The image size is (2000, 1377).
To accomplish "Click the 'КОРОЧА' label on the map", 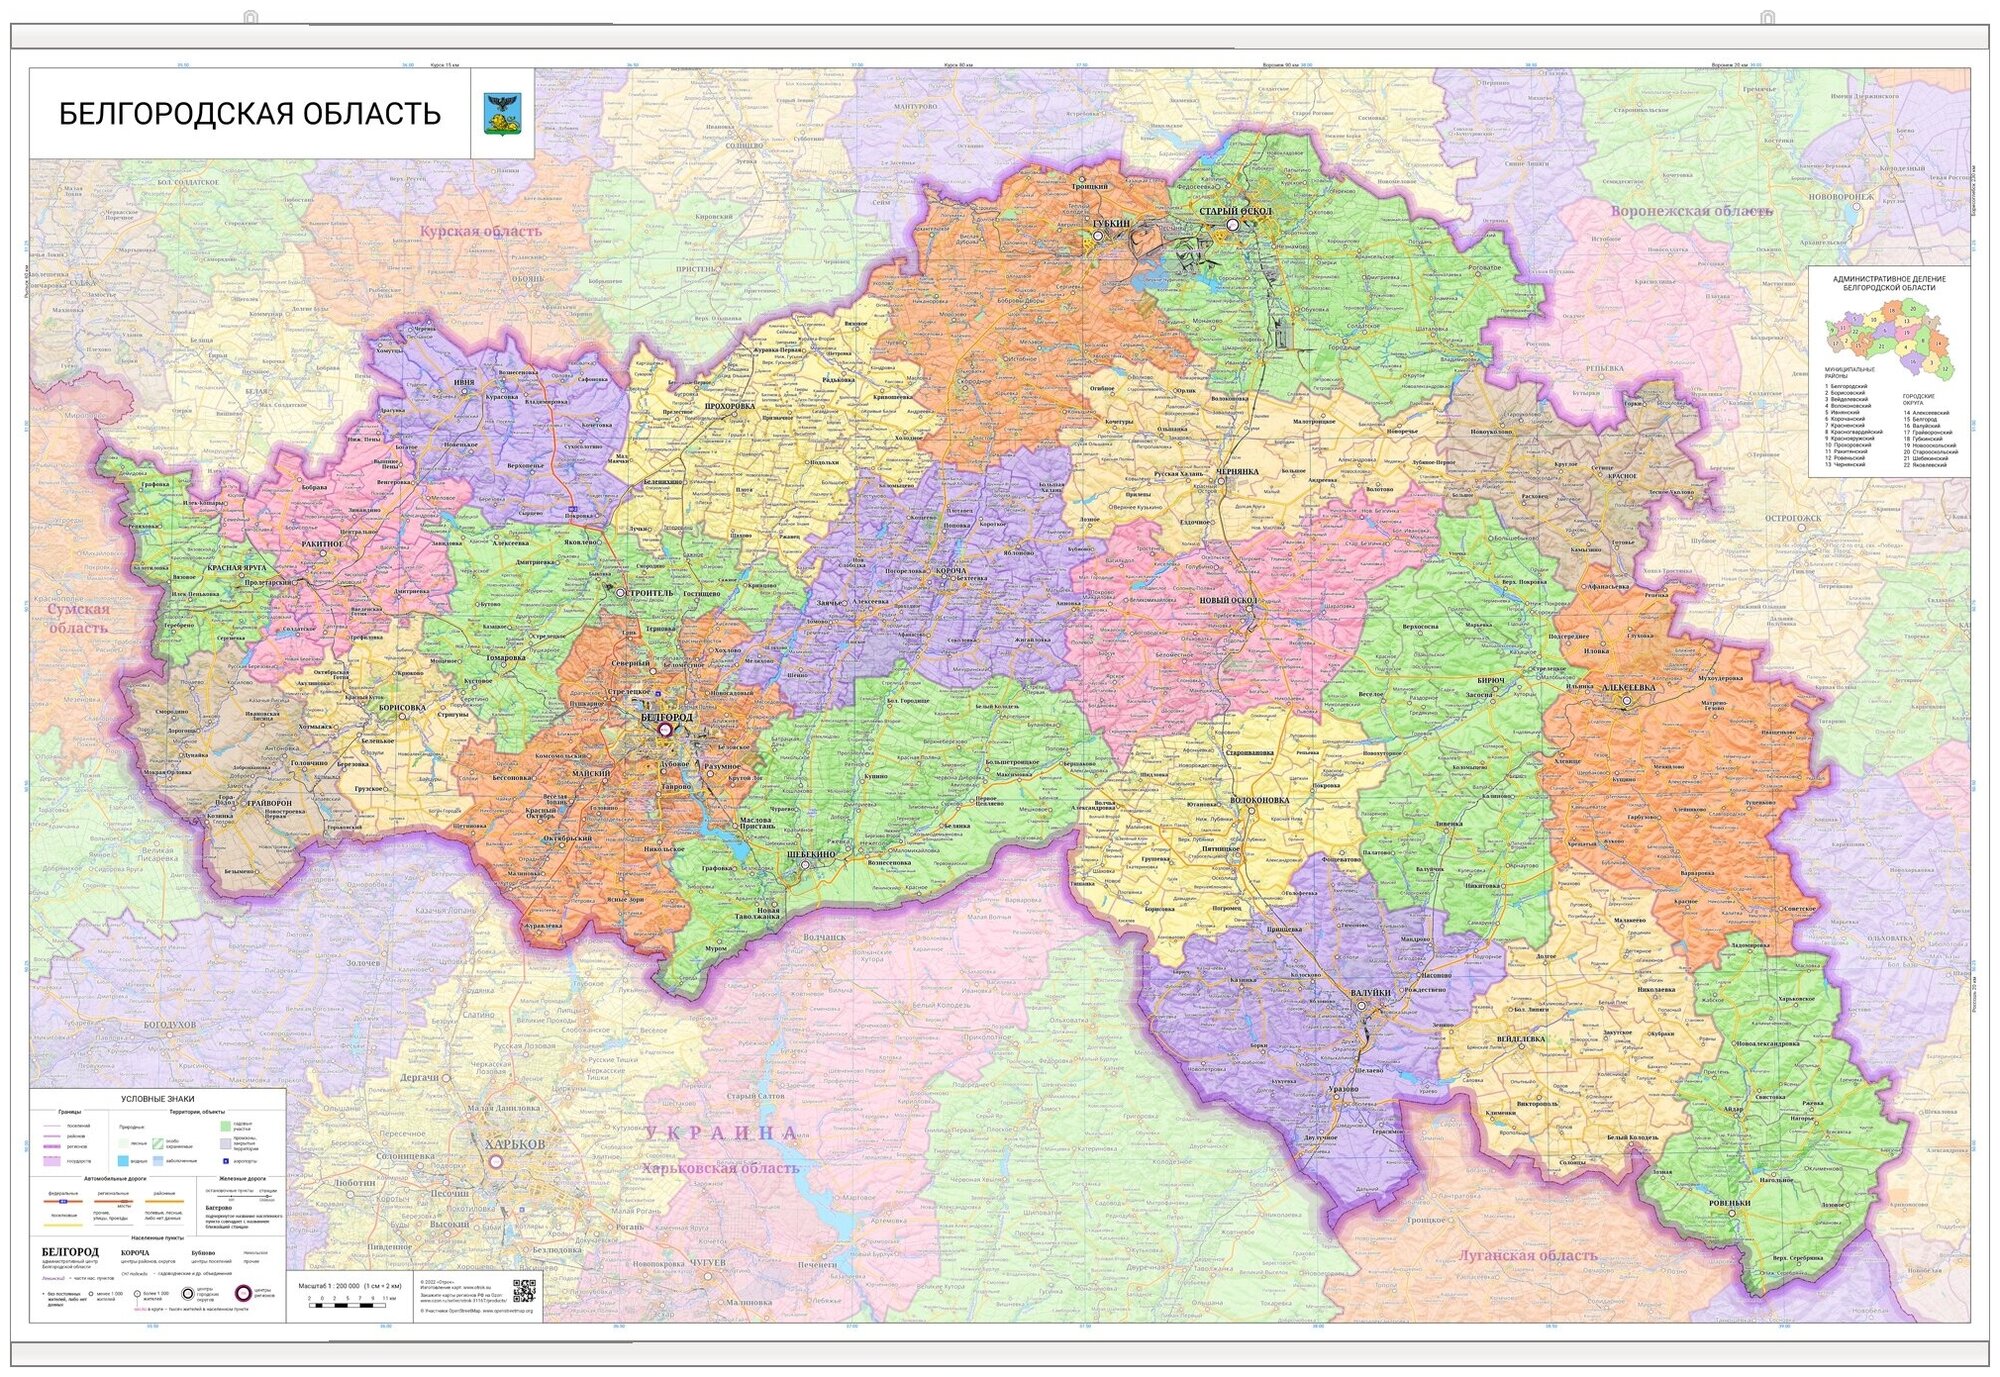I will [950, 570].
